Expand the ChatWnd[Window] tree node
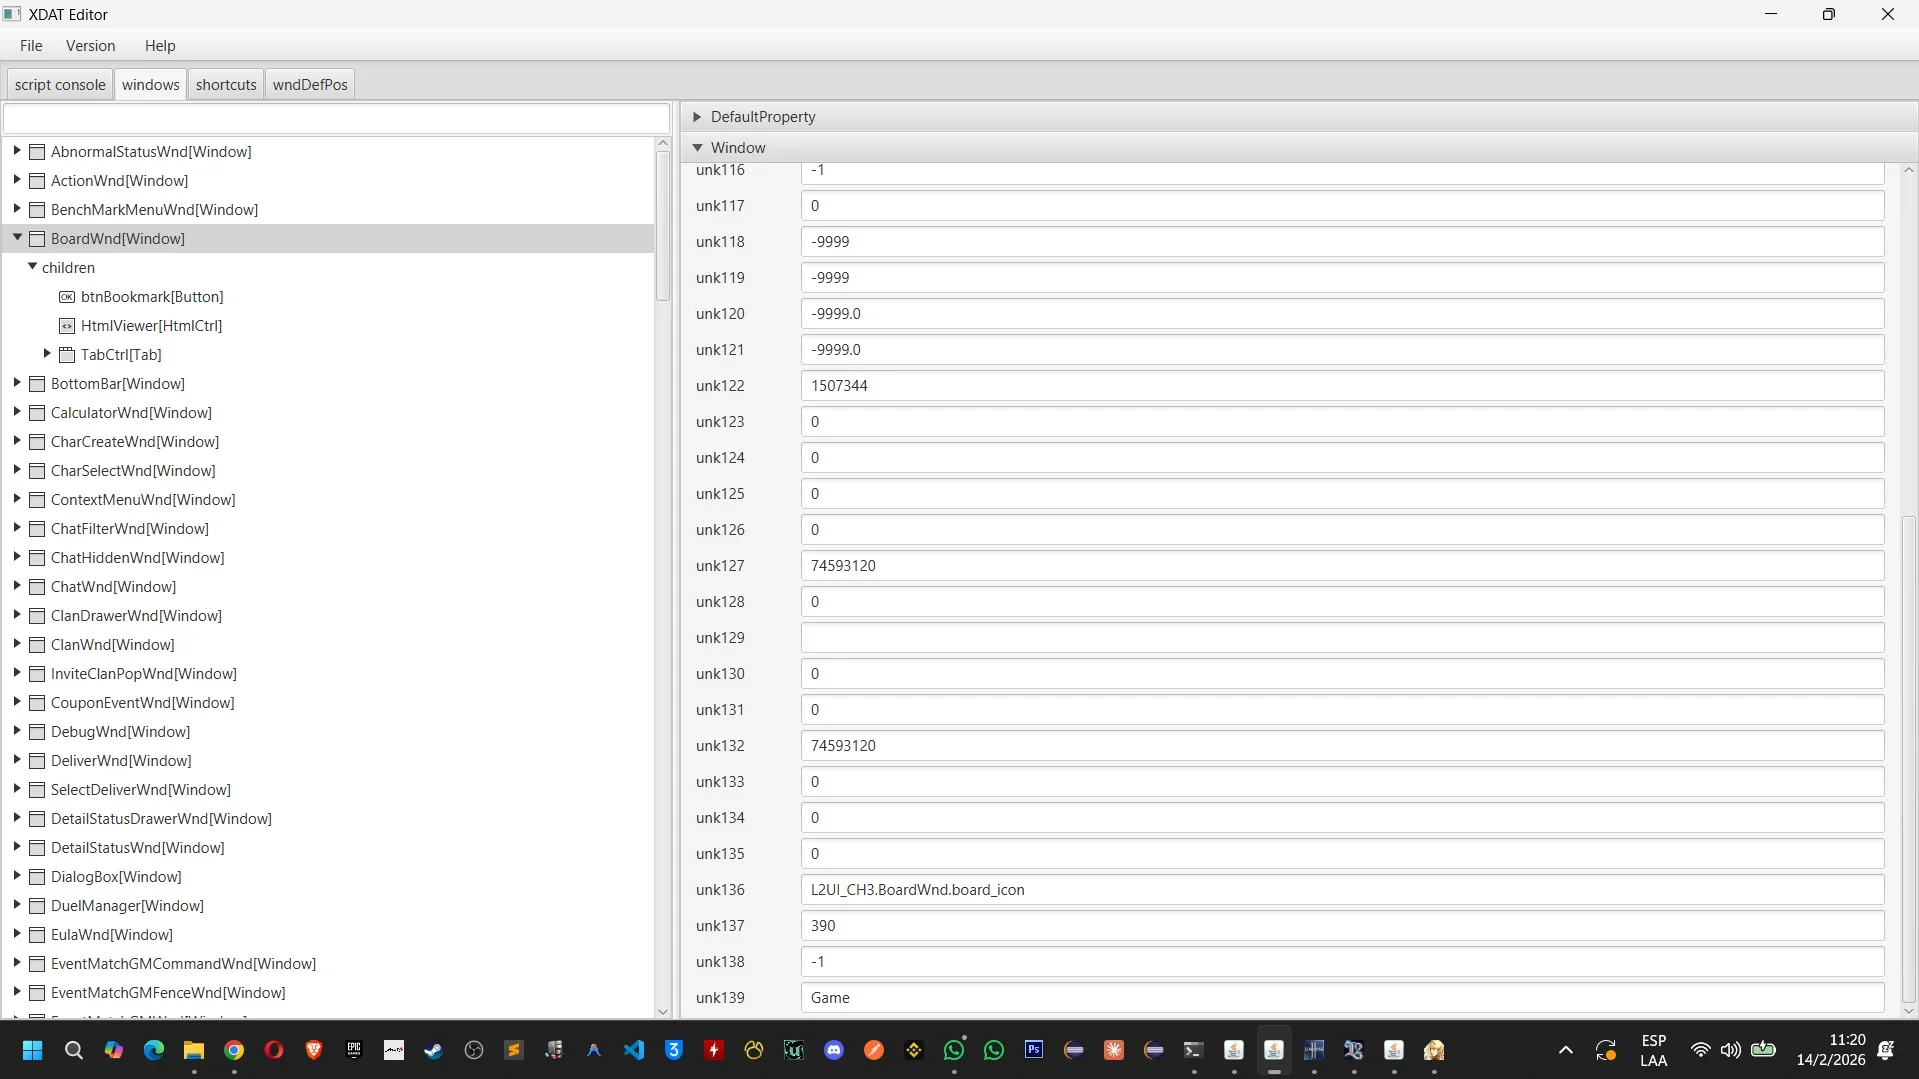Viewport: 1919px width, 1079px height. click(x=17, y=586)
